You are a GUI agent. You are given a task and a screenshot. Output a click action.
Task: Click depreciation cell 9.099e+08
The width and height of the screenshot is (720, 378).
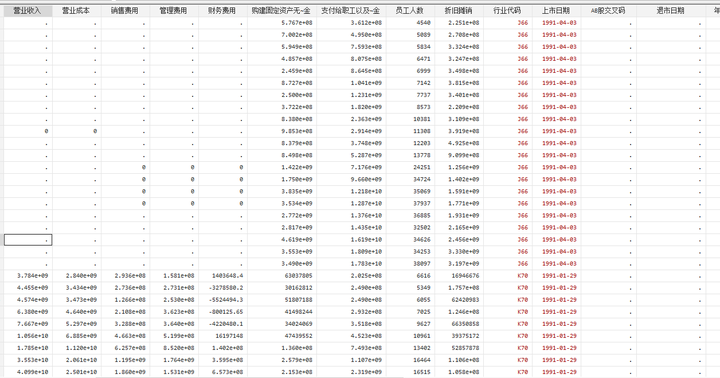tap(459, 155)
